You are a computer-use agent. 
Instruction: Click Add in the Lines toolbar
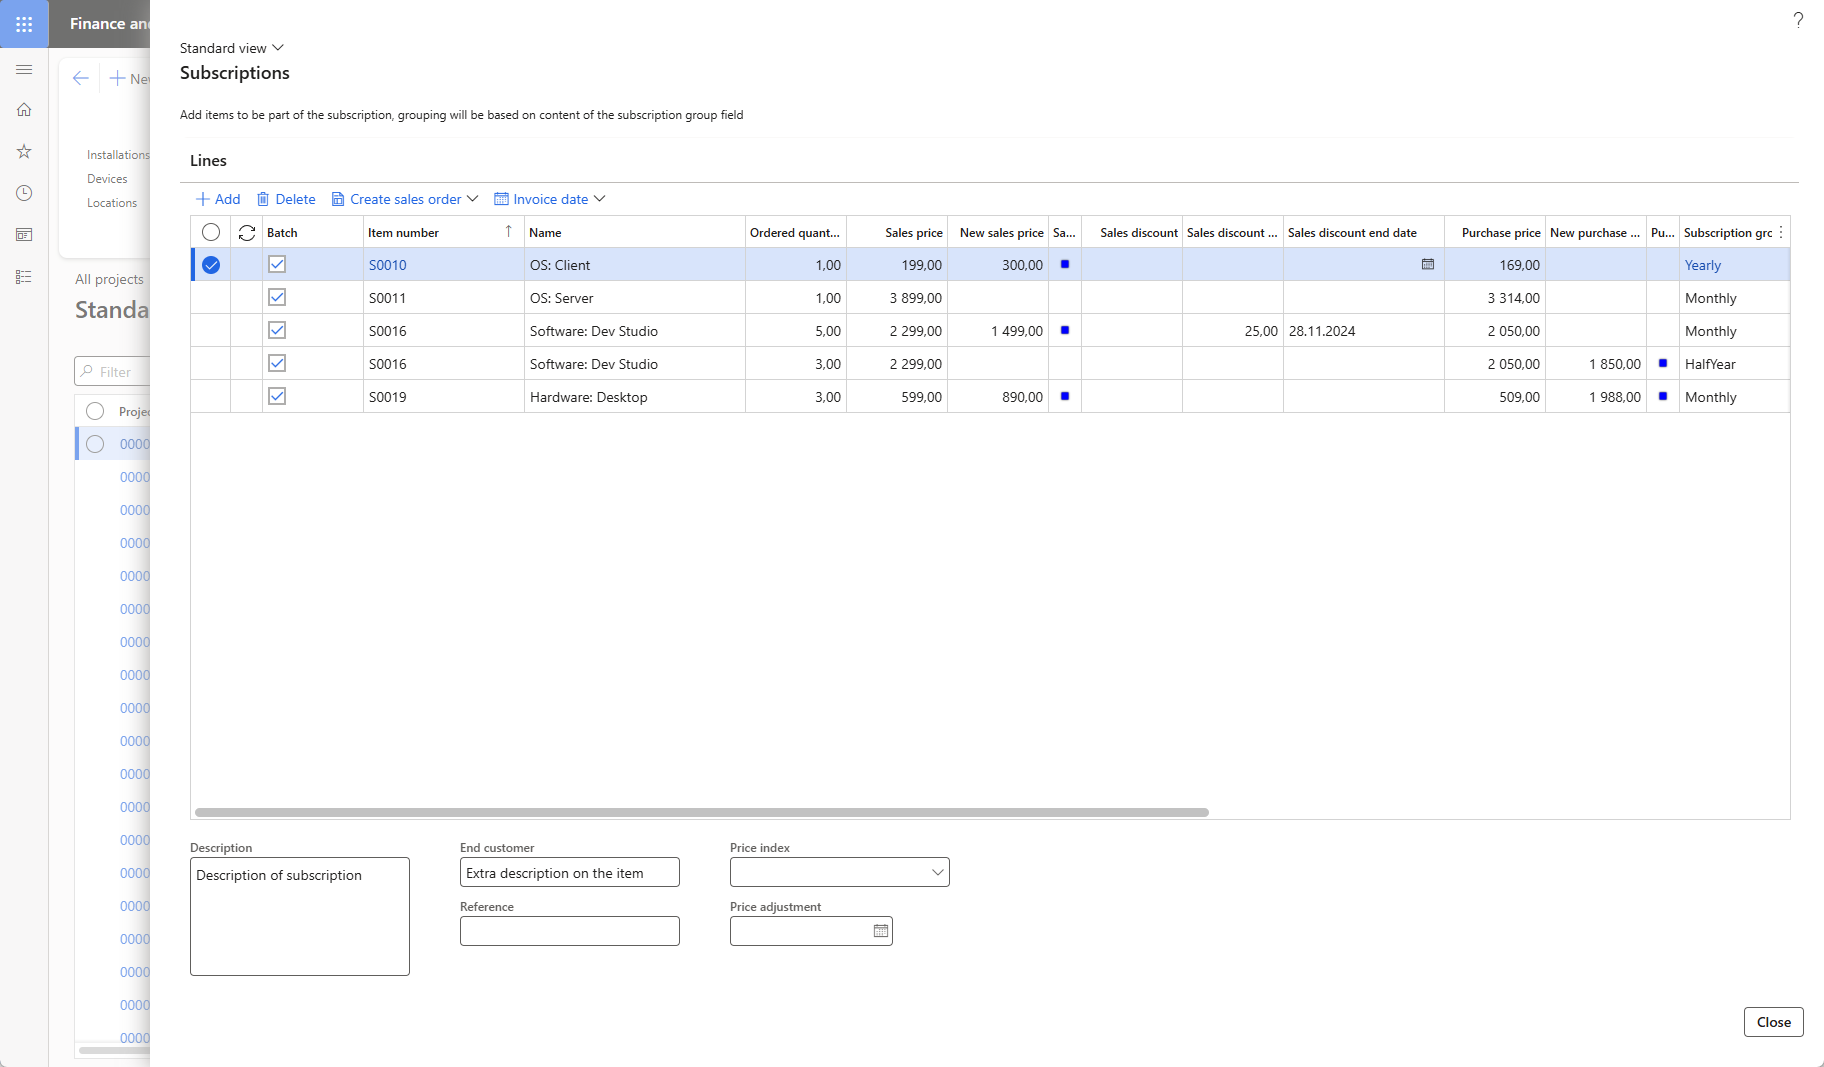tap(218, 199)
